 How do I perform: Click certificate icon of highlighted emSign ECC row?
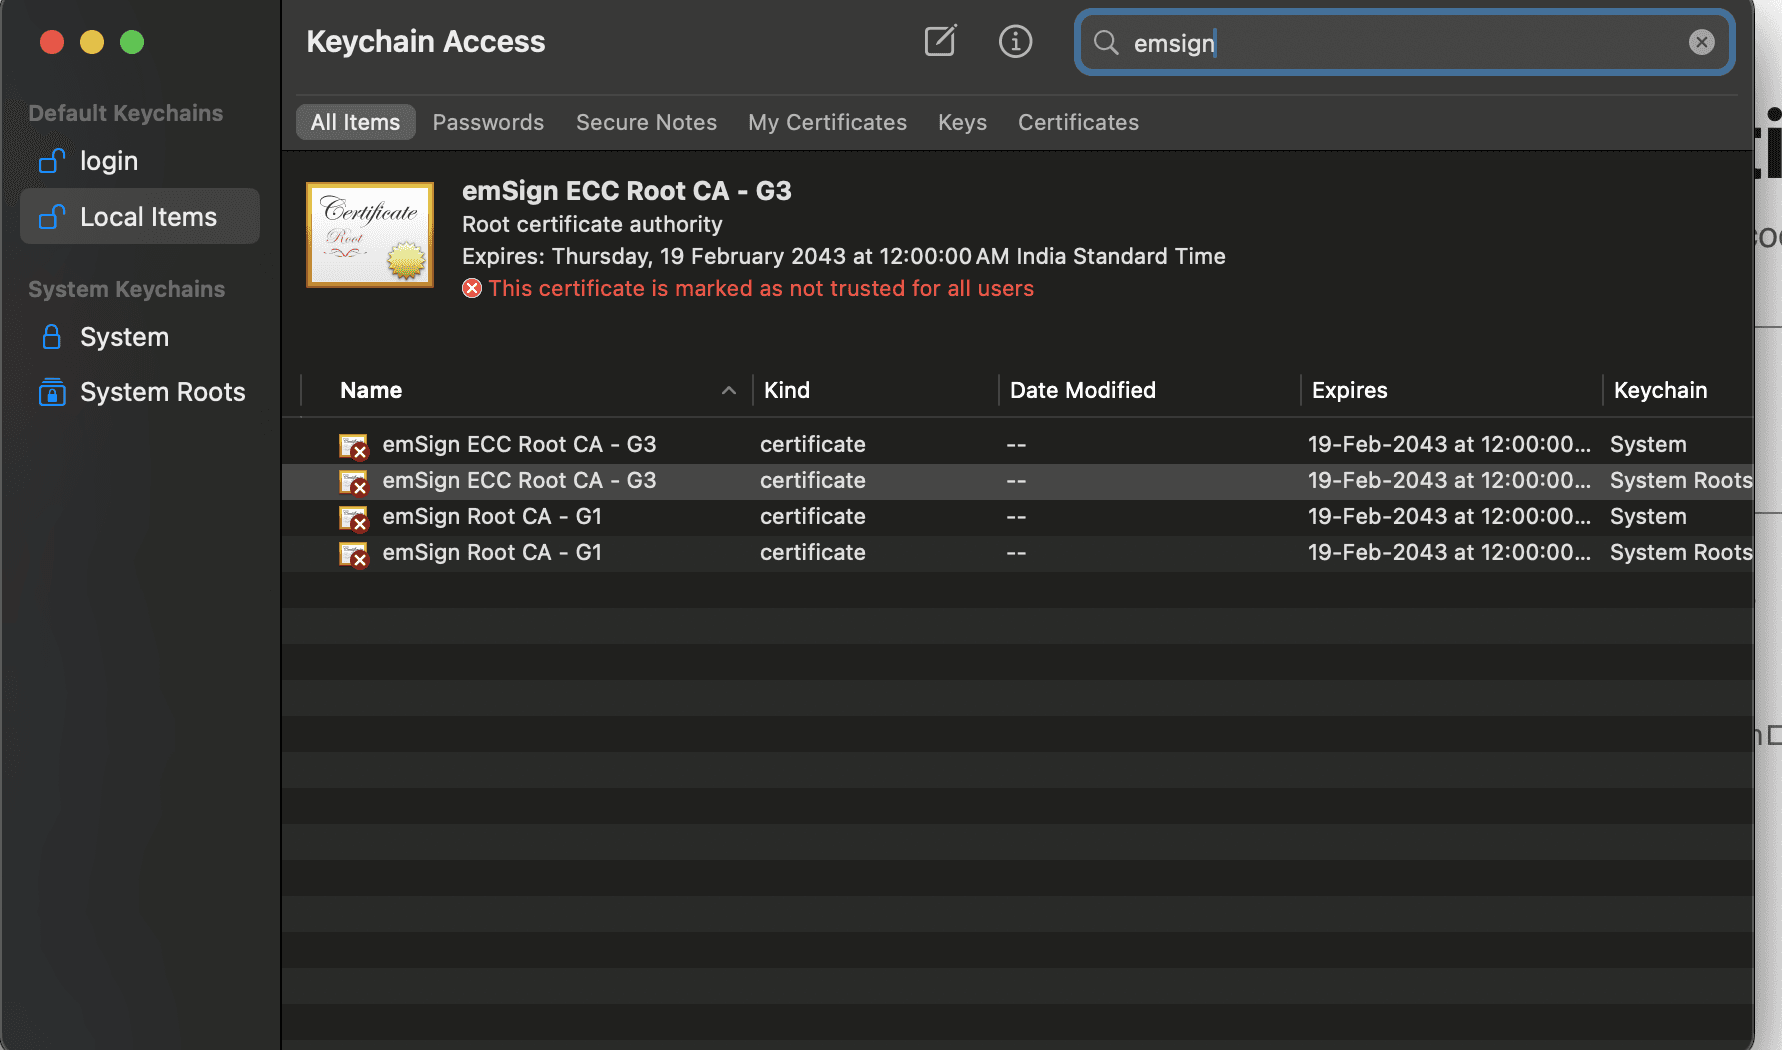[354, 482]
